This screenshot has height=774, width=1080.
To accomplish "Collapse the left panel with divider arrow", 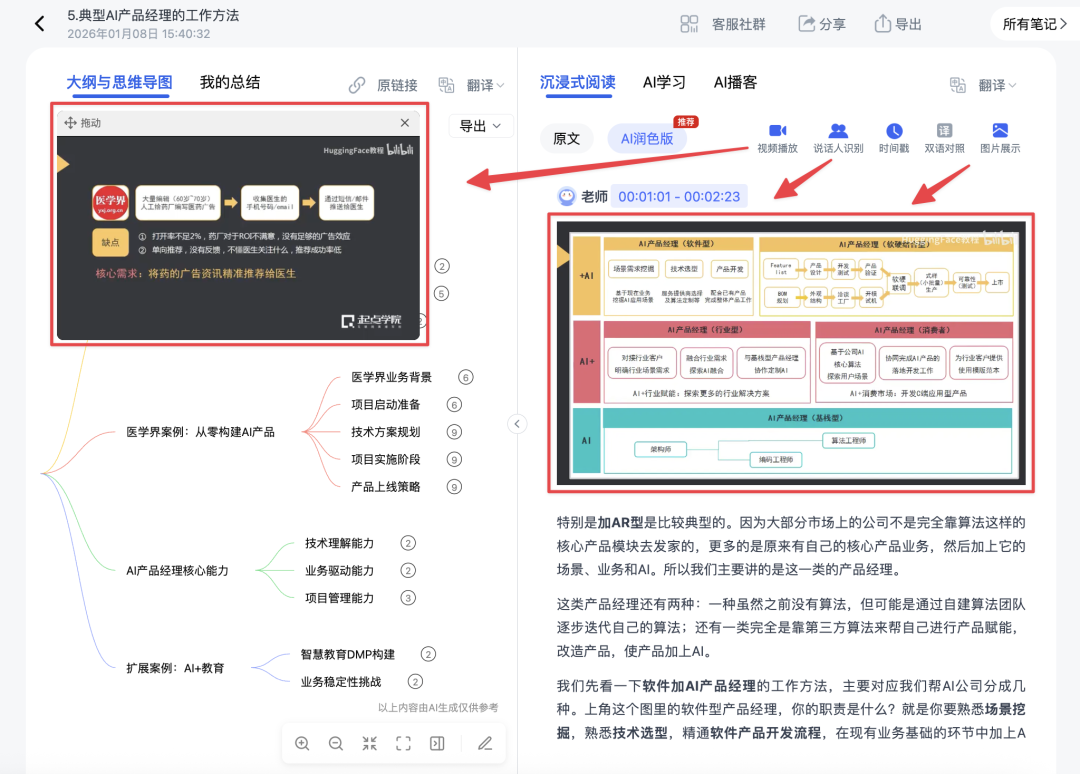I will [517, 423].
